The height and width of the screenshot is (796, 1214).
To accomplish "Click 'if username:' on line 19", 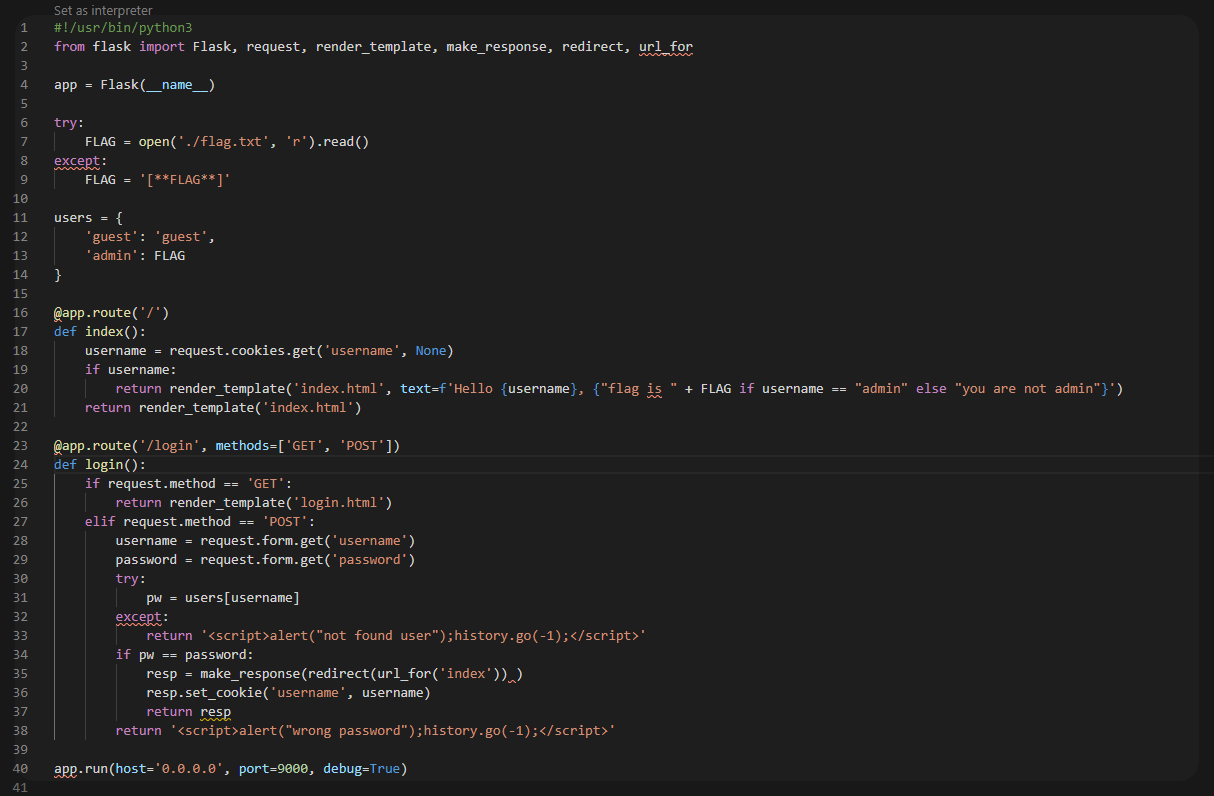I will [x=131, y=370].
